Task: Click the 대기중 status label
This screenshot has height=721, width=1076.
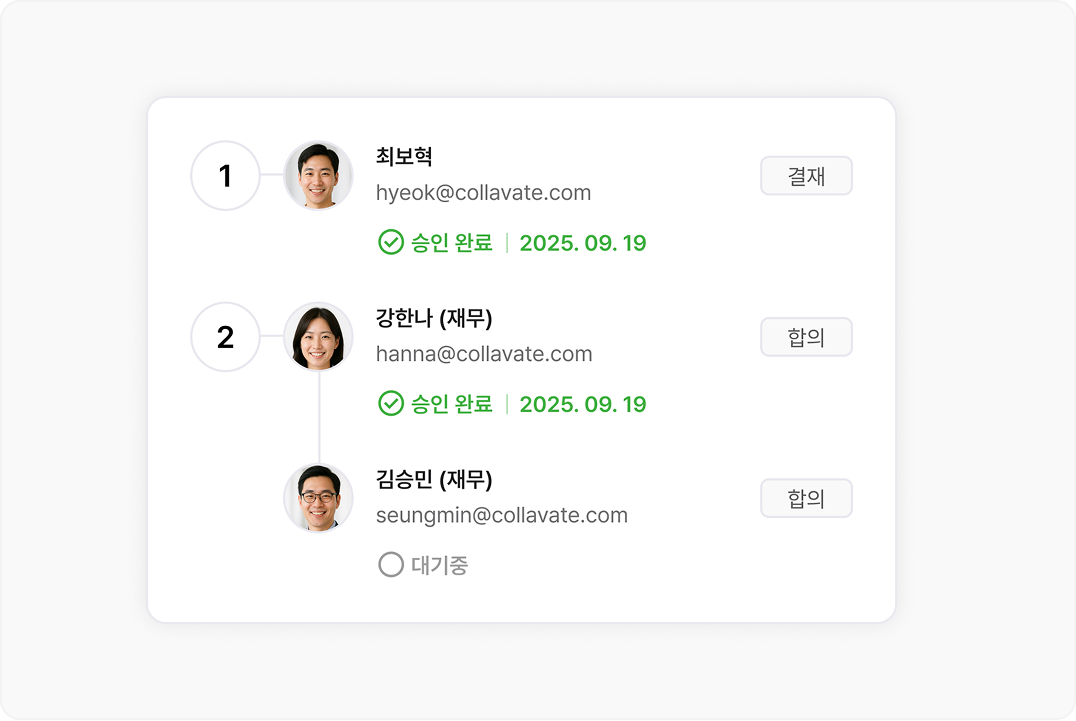Action: [439, 565]
